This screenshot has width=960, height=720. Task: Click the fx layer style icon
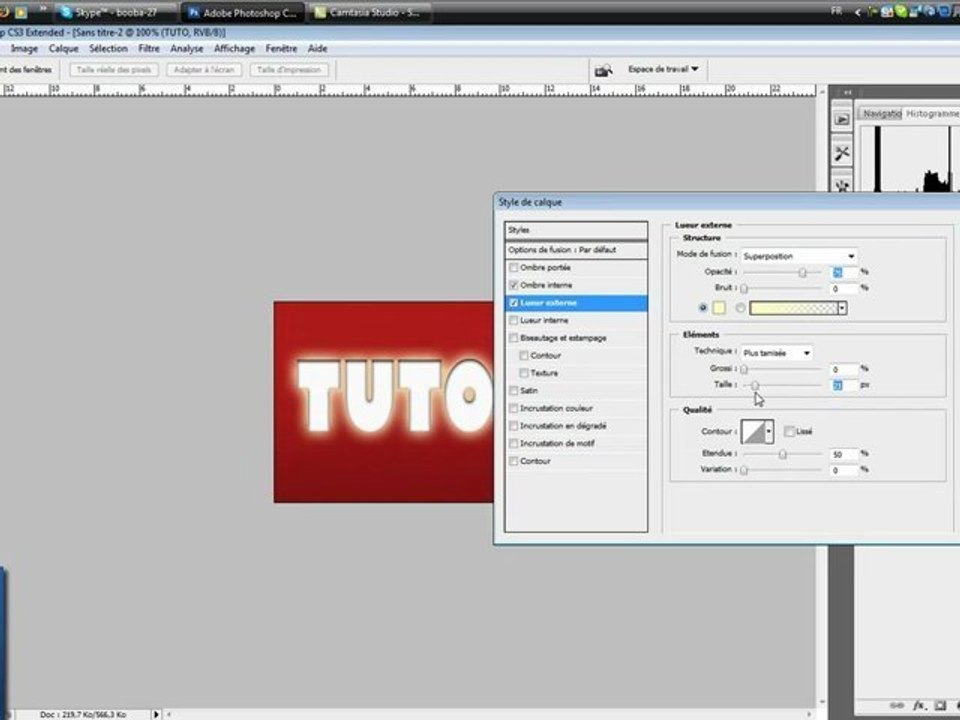(x=919, y=705)
